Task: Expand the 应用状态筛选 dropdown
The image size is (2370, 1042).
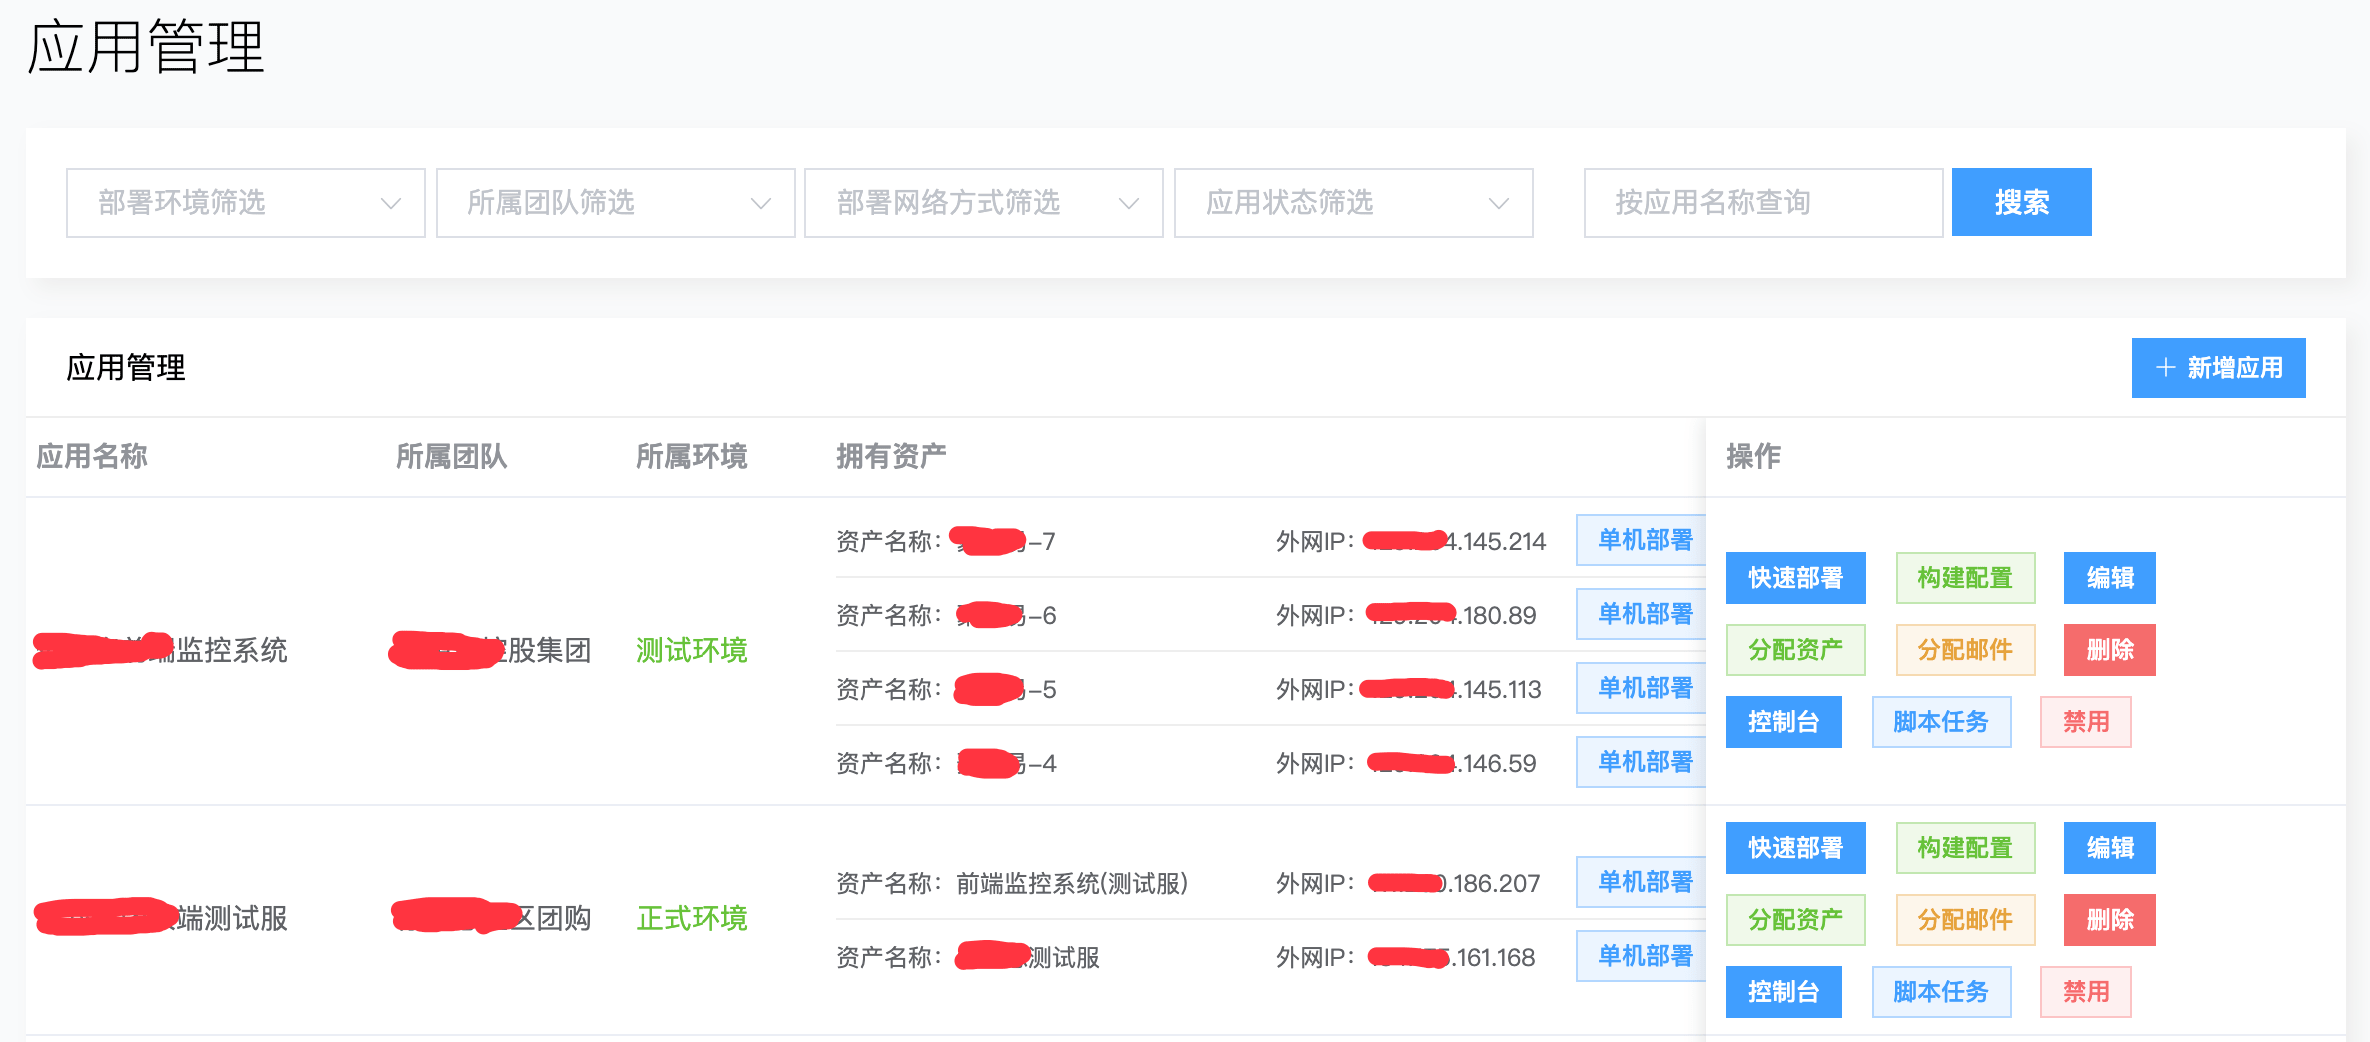Action: tap(1353, 203)
